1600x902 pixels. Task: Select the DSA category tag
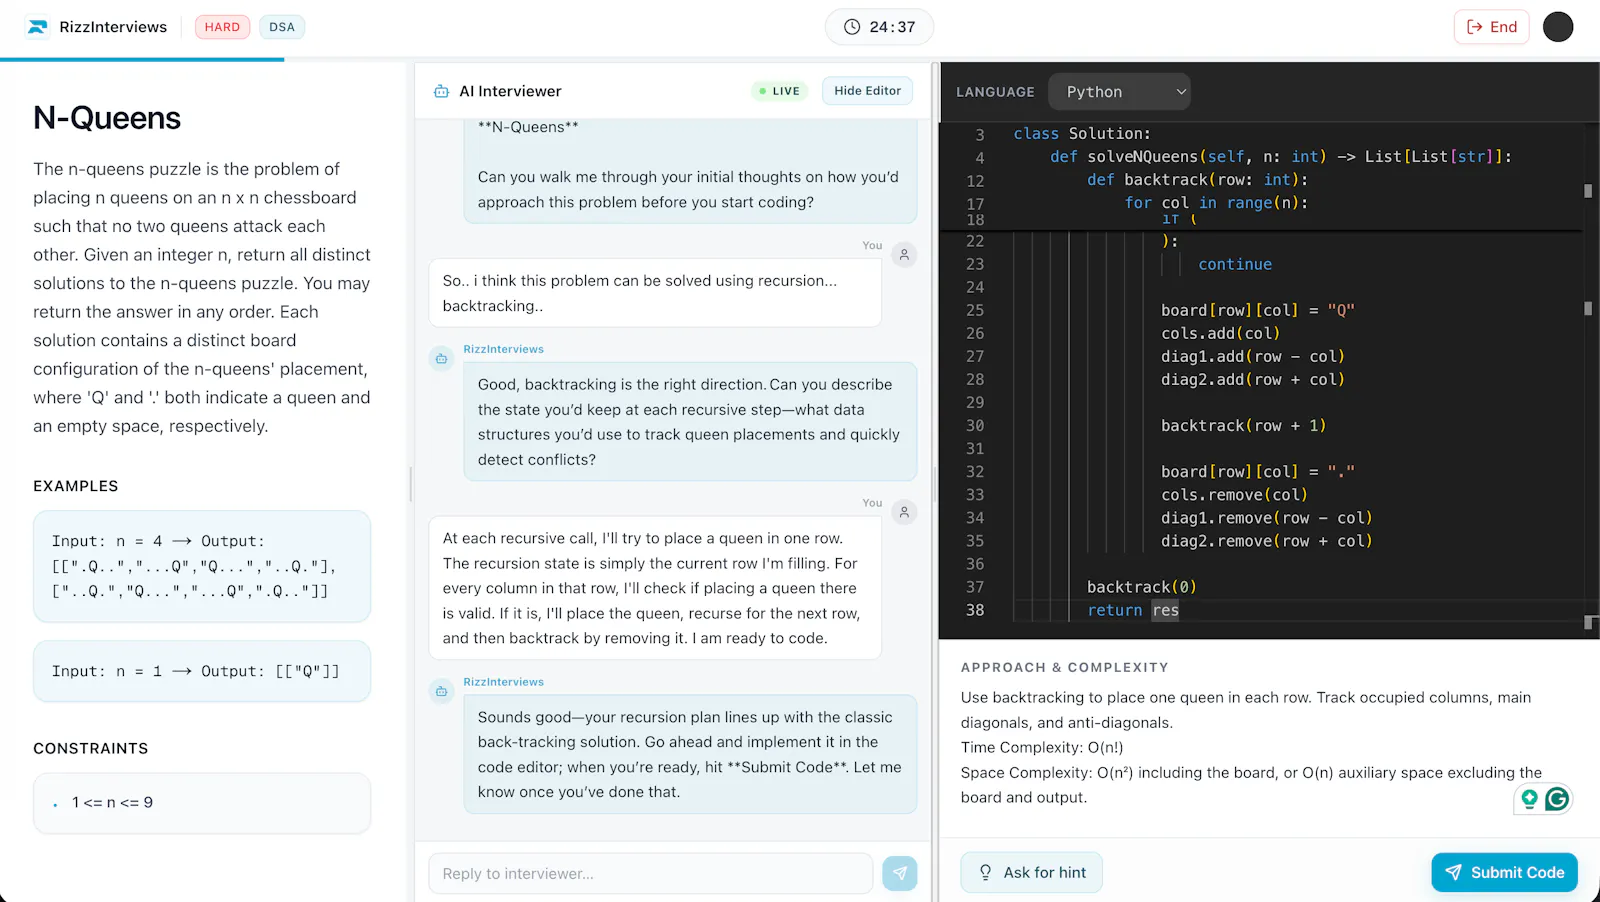pyautogui.click(x=282, y=27)
